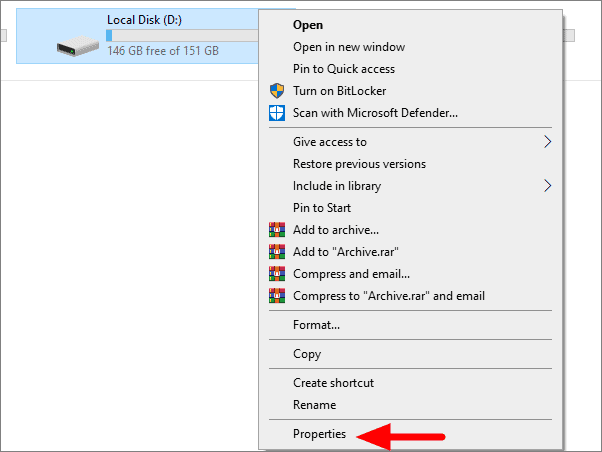Click WinRAR icon beside Add to archive...
This screenshot has width=602, height=452.
click(277, 230)
